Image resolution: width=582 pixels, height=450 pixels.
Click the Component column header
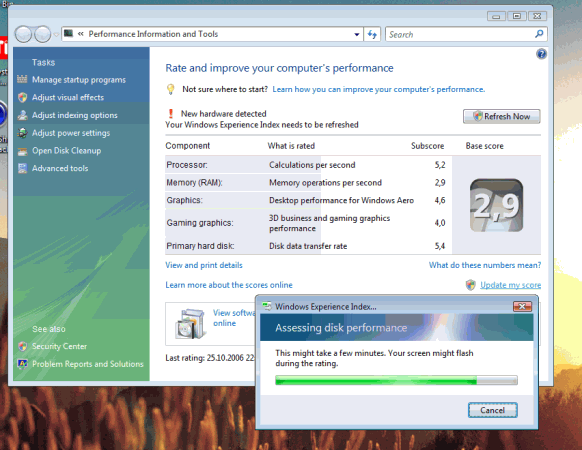coord(187,146)
